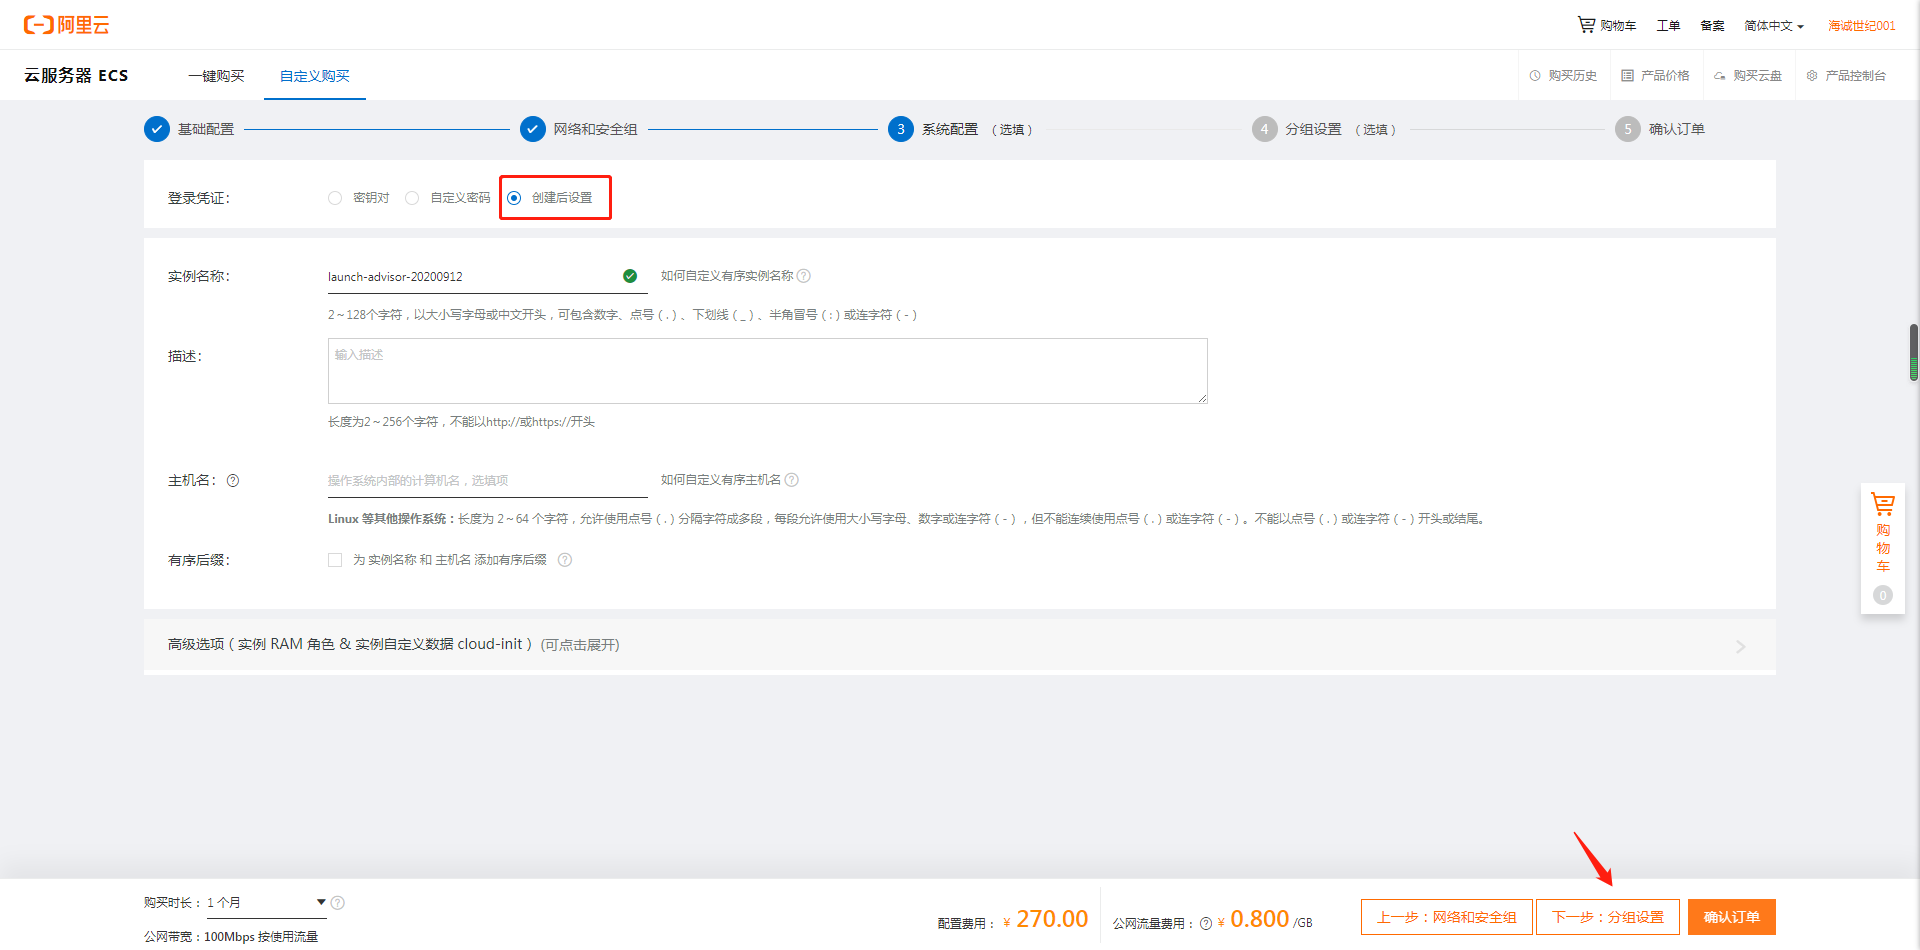Click the instance name input field
This screenshot has height=950, width=1920.
pyautogui.click(x=488, y=277)
